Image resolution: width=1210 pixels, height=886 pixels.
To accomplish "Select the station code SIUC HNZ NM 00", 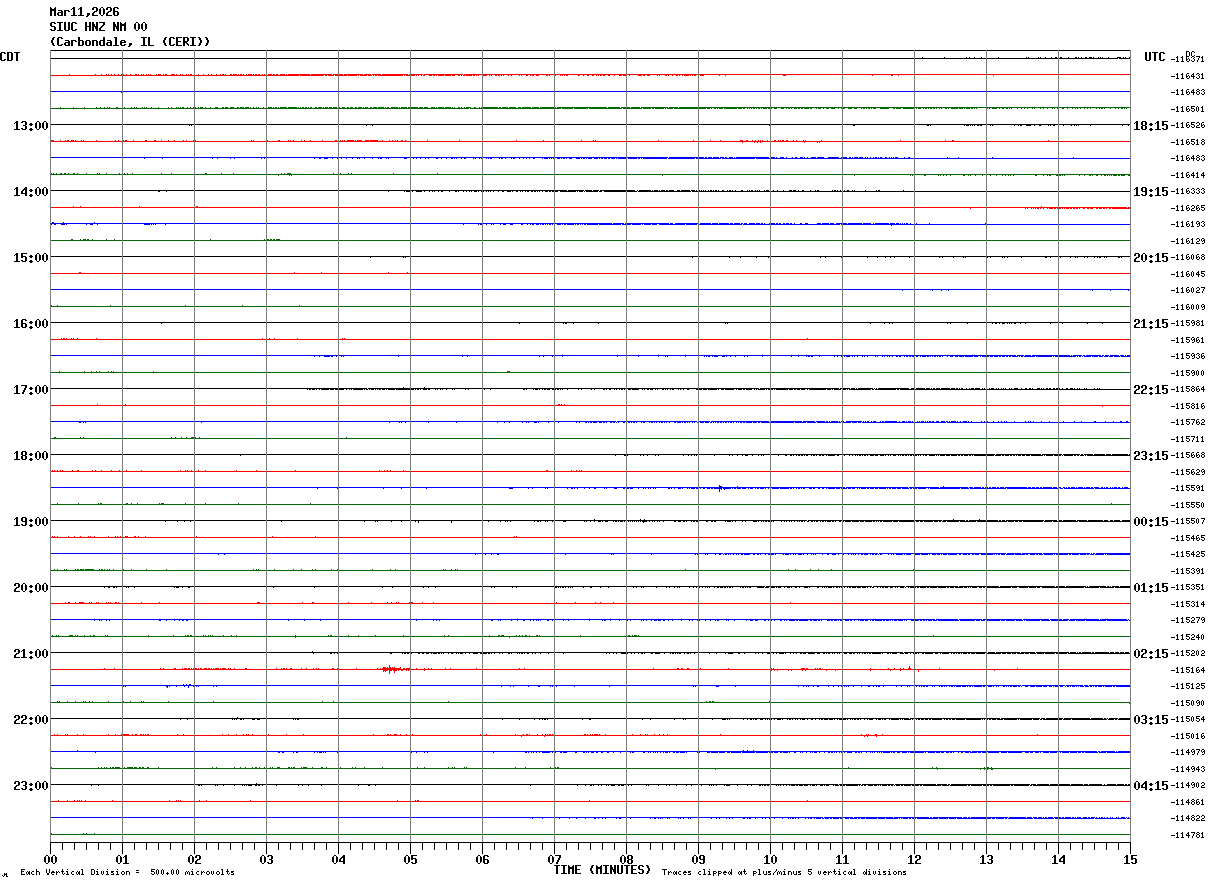I will coord(98,27).
